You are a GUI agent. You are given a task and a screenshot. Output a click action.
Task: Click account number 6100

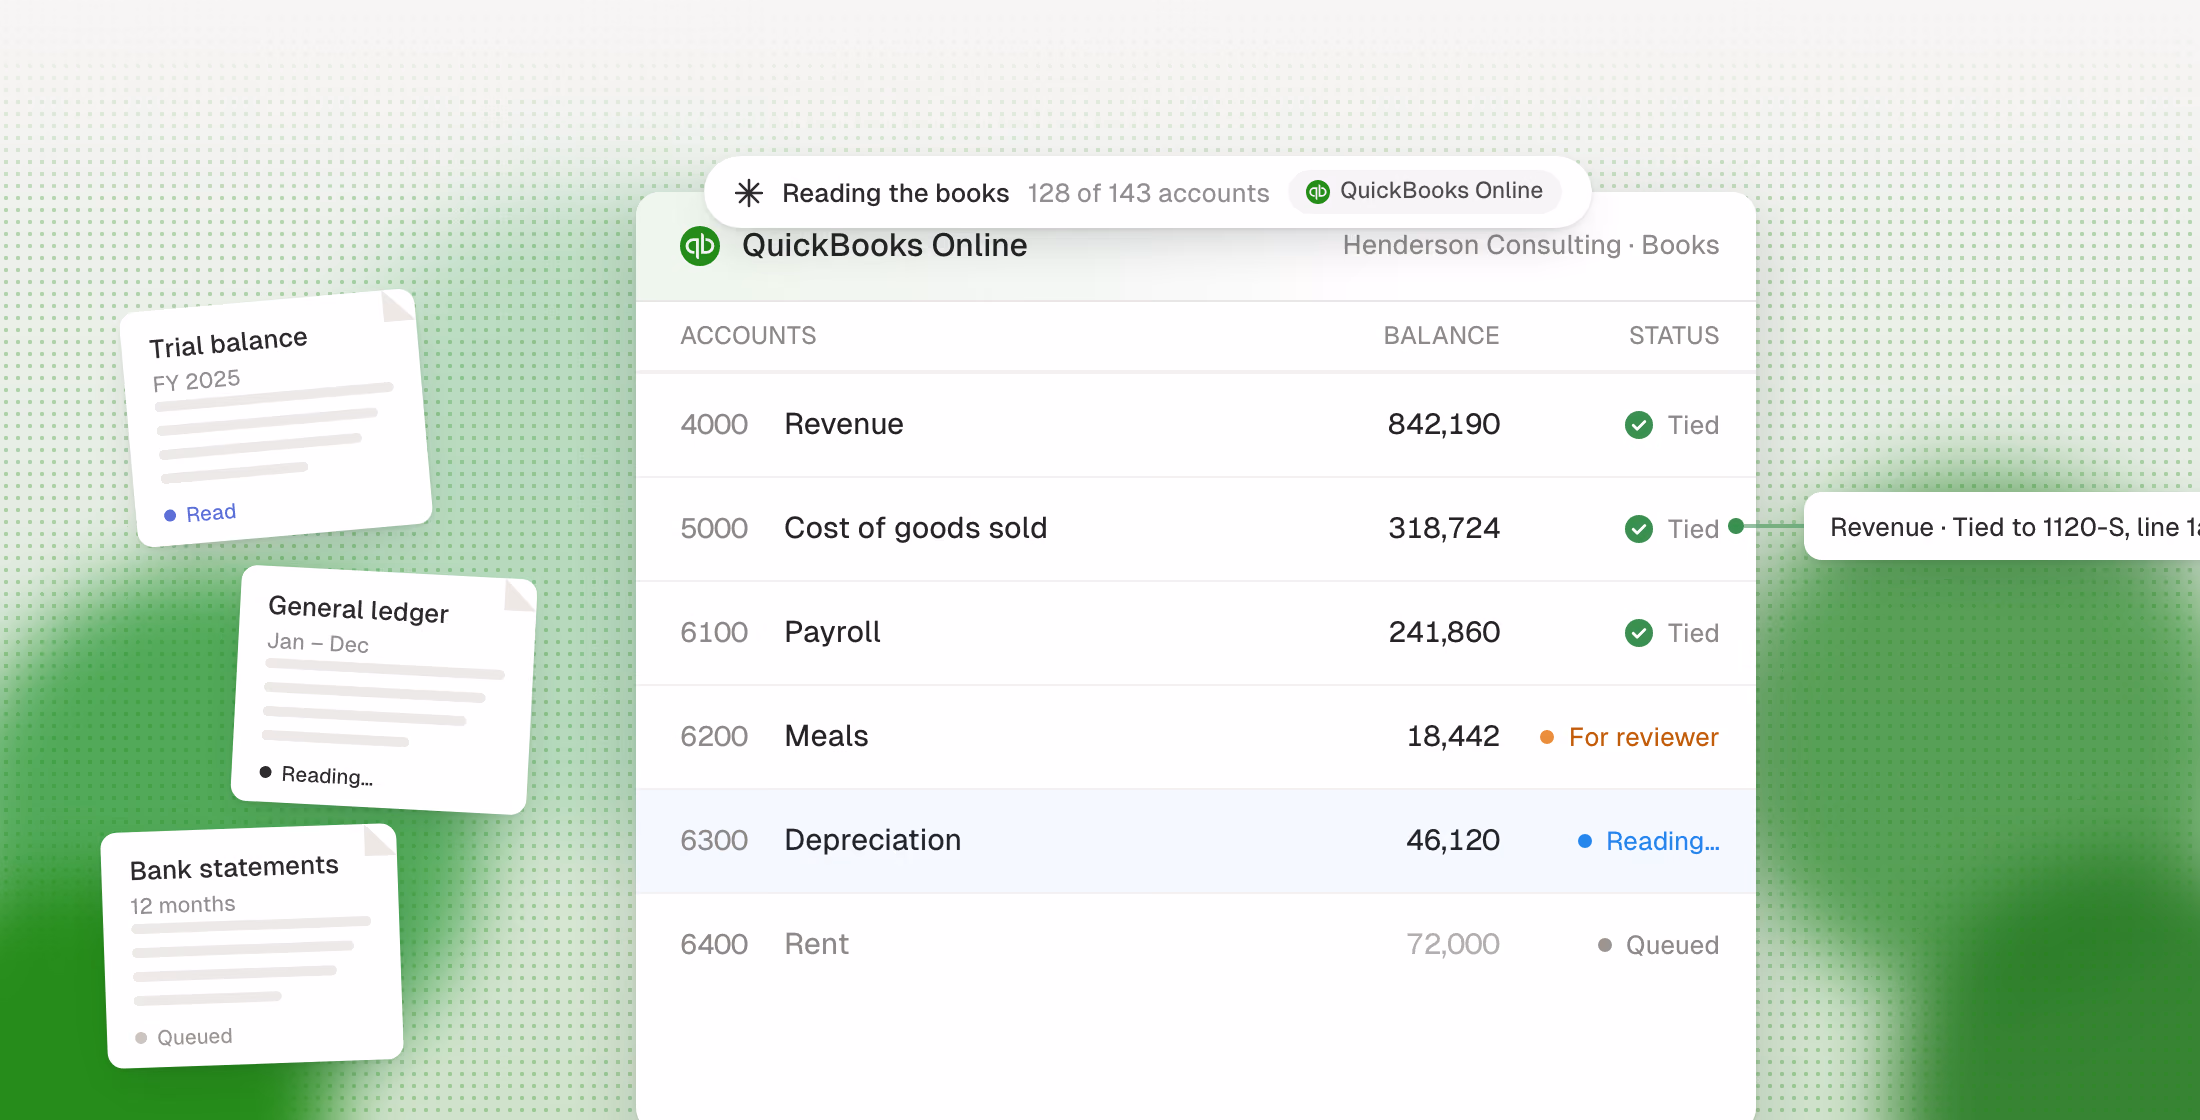[714, 632]
